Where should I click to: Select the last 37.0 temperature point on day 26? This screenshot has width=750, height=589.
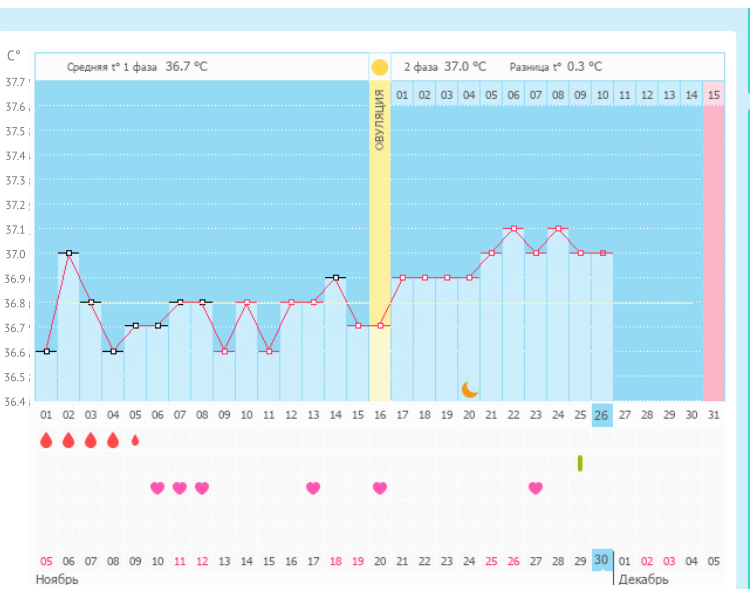pos(603,253)
